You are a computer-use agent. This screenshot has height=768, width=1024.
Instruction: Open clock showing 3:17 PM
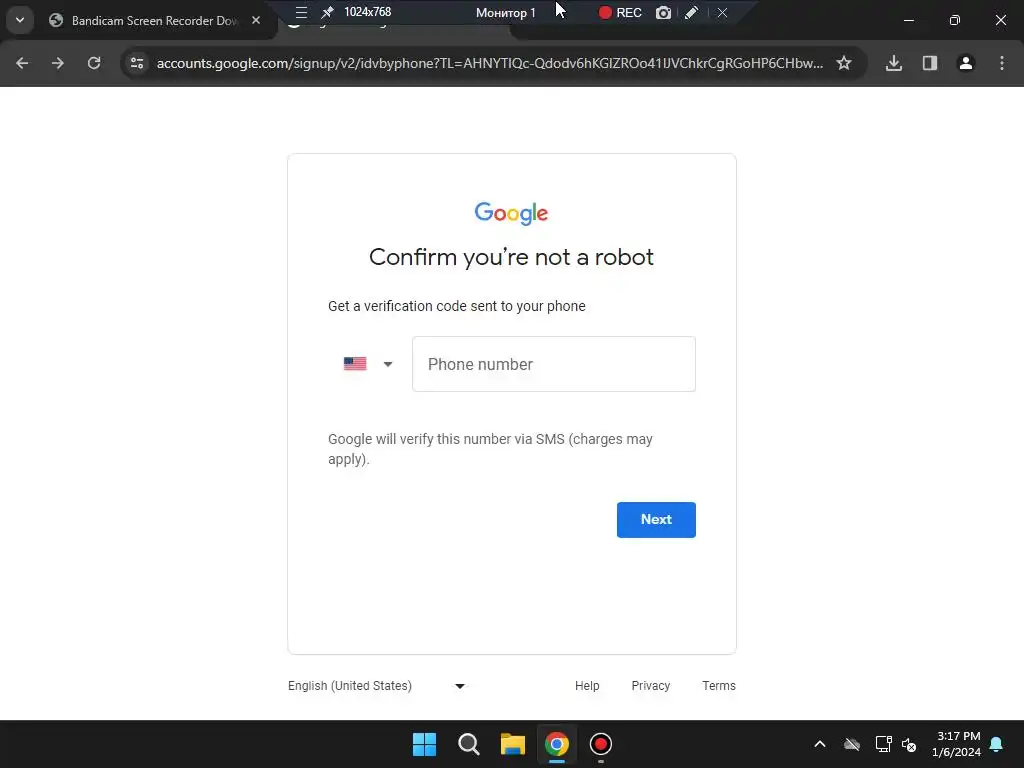pyautogui.click(x=957, y=744)
